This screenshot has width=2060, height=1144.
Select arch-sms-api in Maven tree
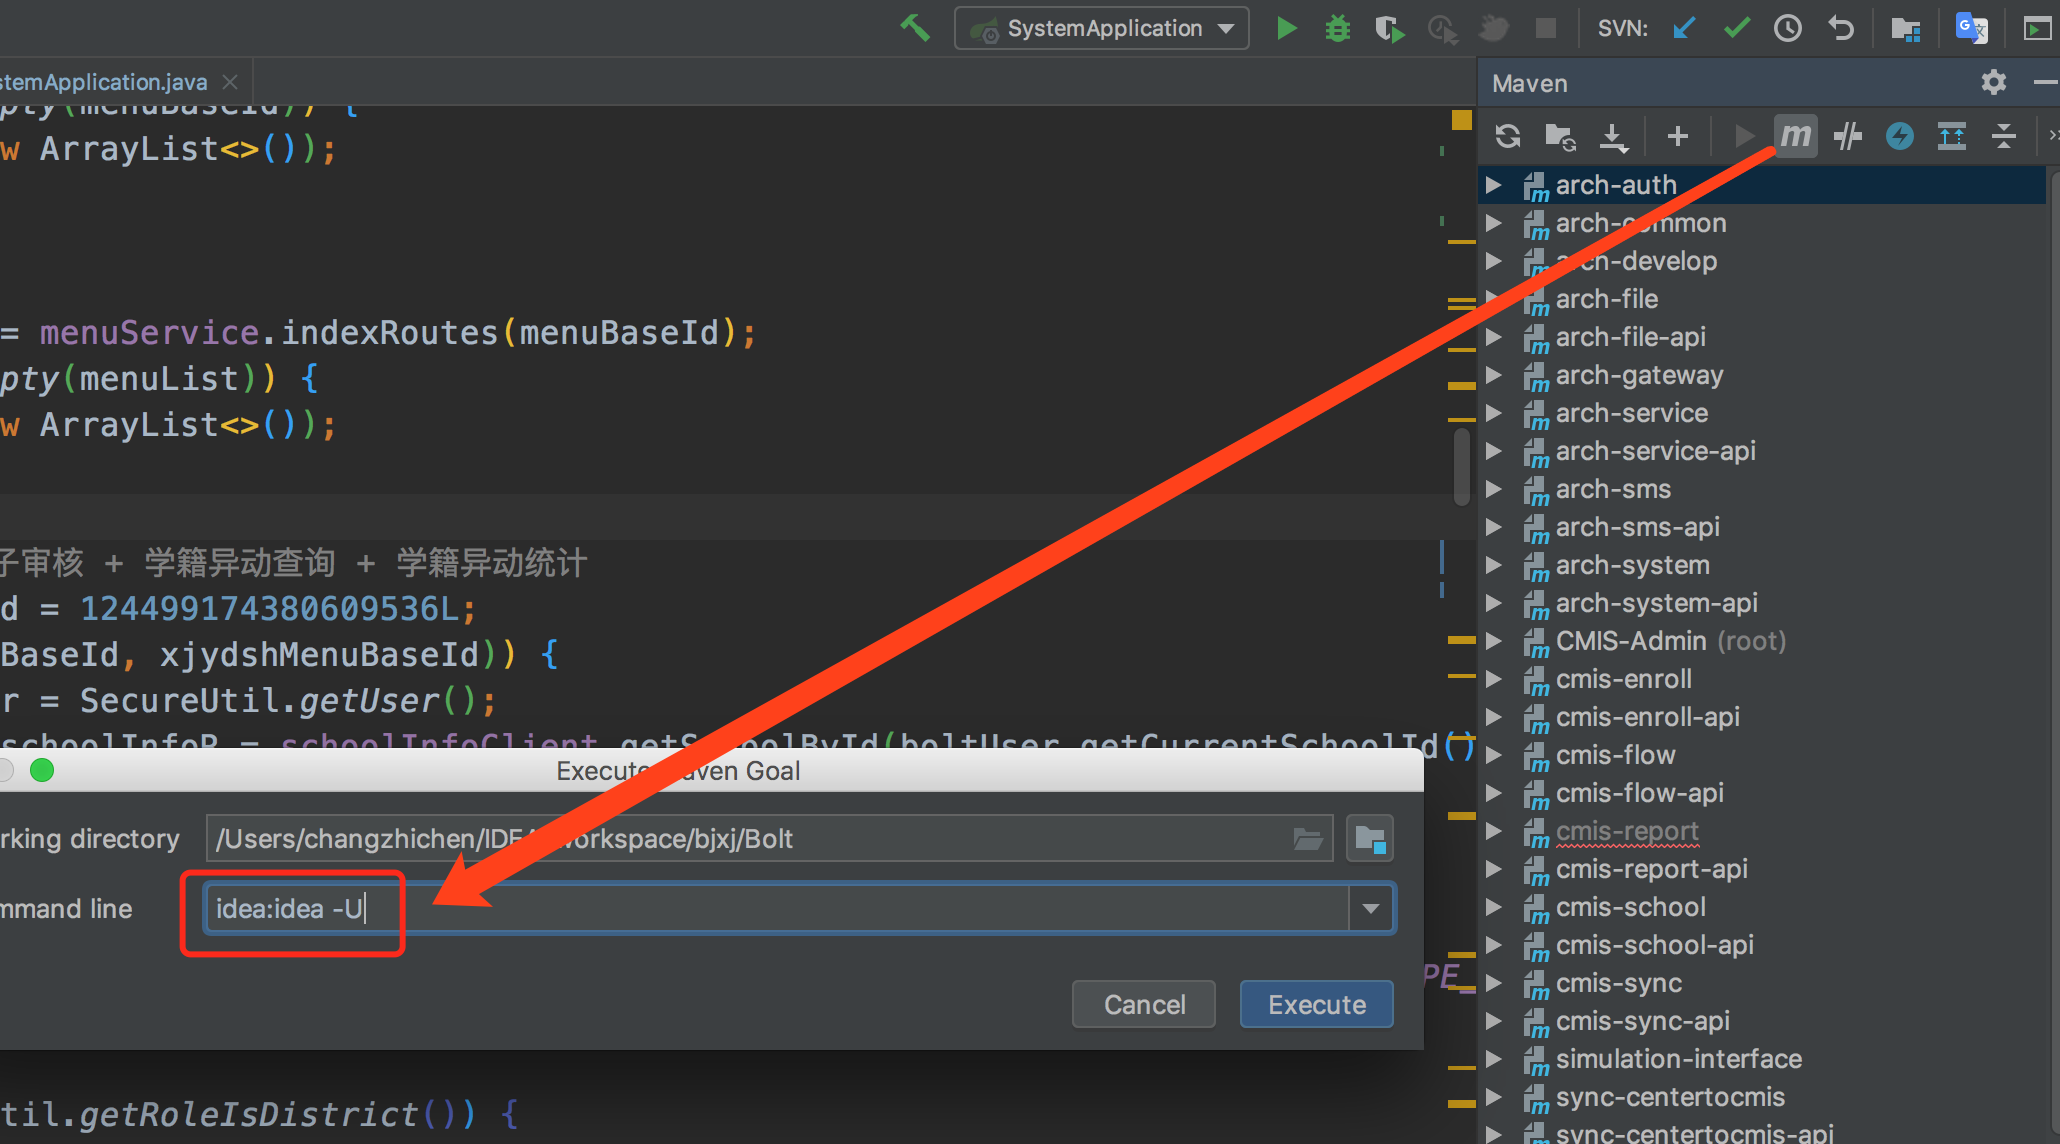point(1637,527)
